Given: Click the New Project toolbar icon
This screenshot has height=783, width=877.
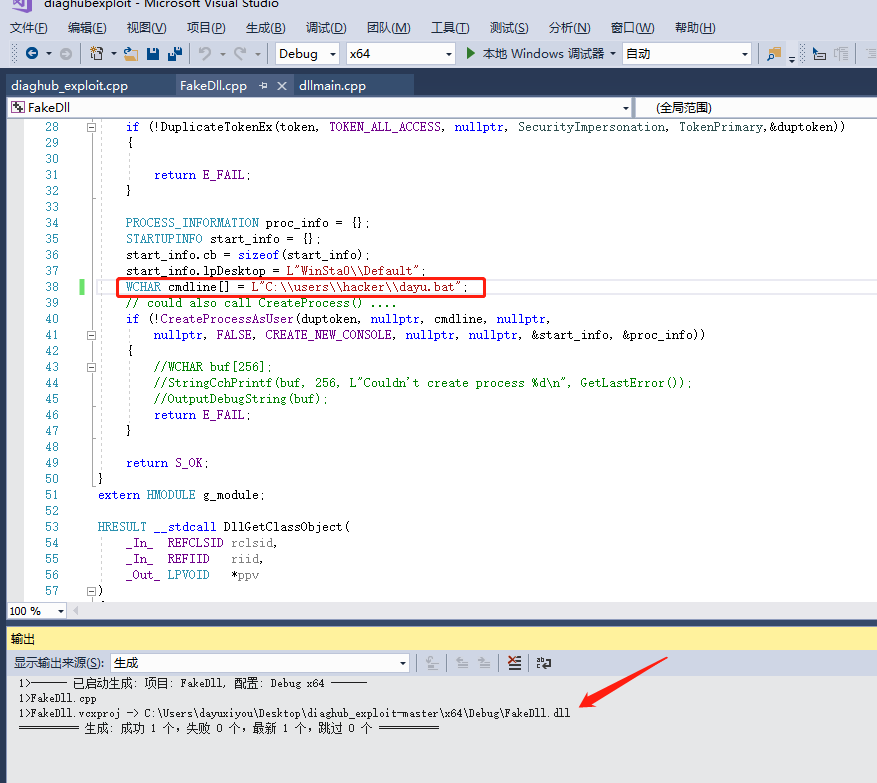Looking at the screenshot, I should 97,54.
